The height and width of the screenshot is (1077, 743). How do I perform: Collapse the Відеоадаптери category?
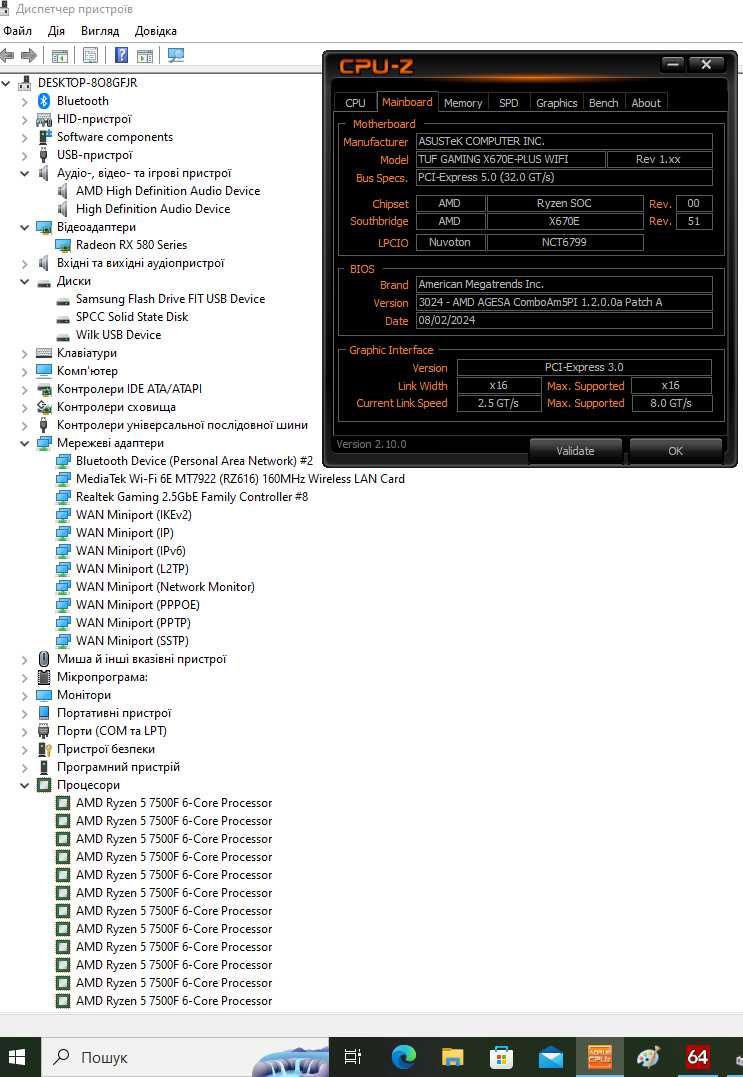click(25, 227)
